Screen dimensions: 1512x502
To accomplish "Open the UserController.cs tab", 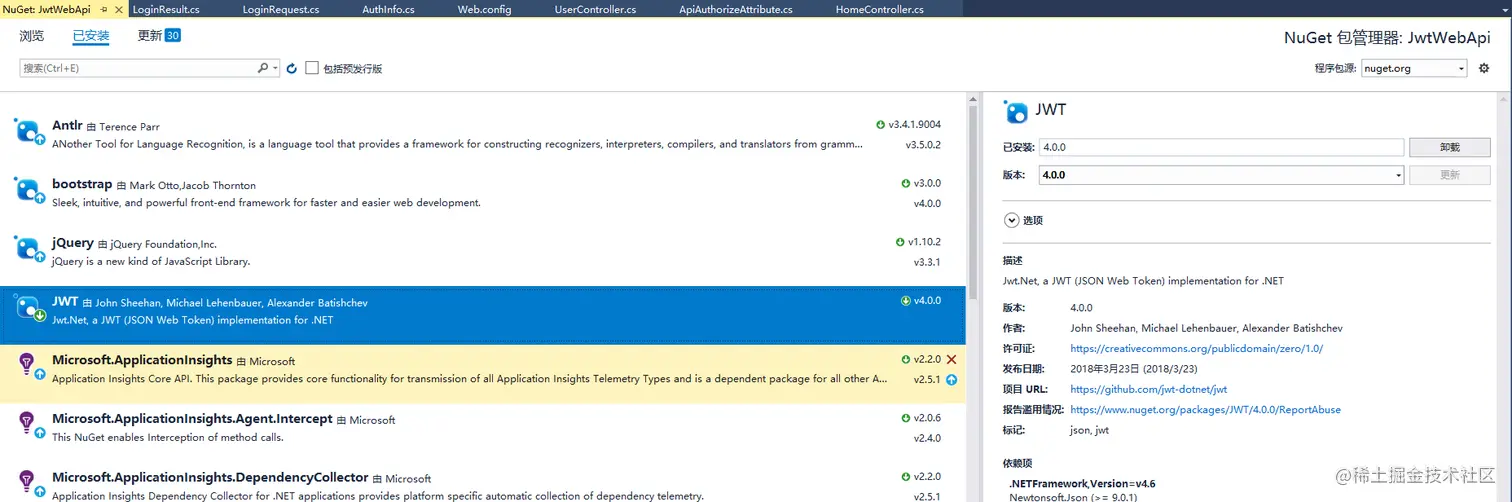I will point(595,10).
